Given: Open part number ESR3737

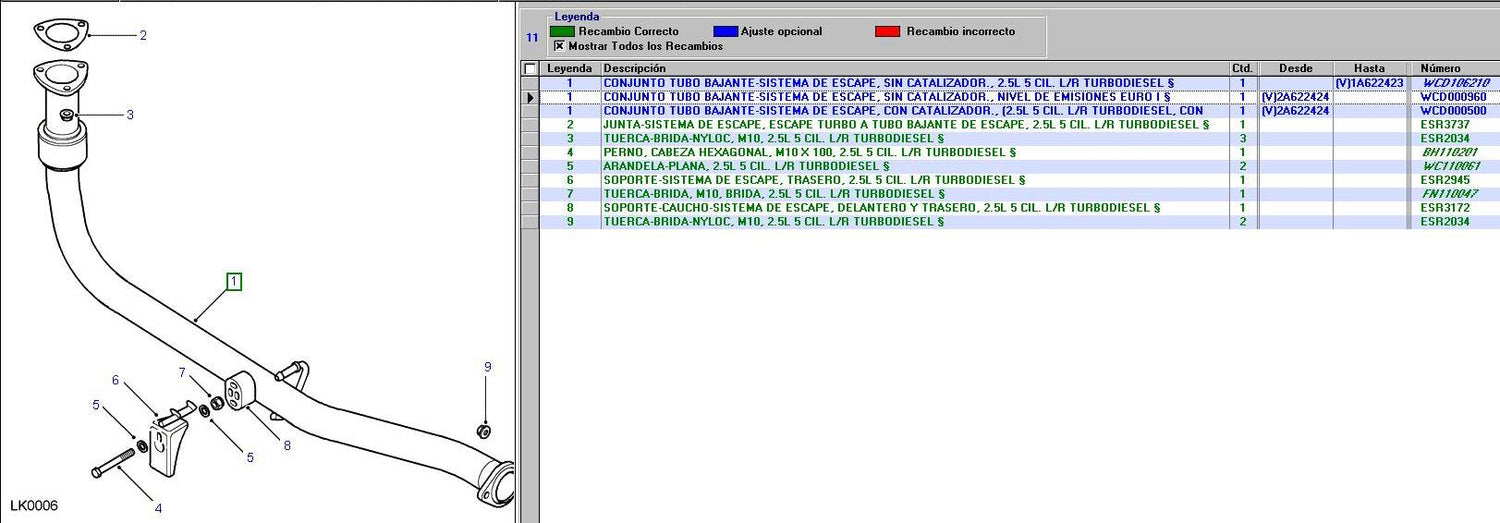Looking at the screenshot, I should coord(1445,125).
